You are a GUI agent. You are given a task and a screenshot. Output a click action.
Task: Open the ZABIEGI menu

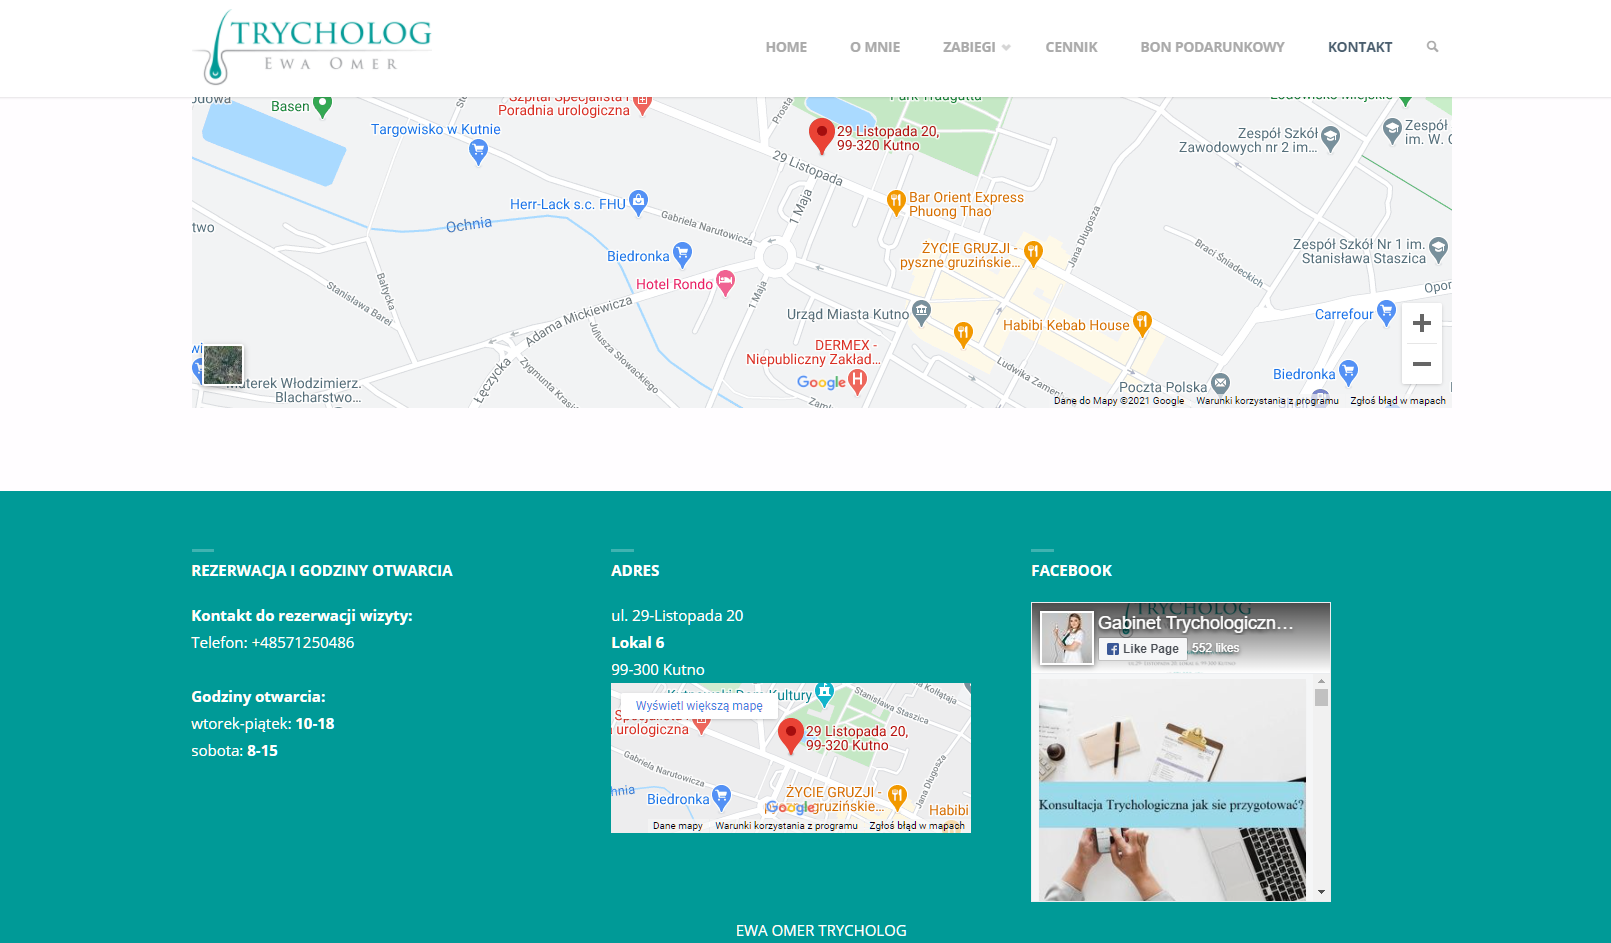(969, 47)
